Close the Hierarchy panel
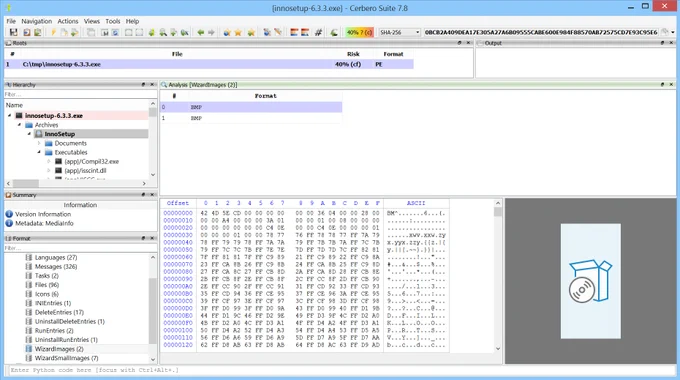Viewport: 680px width, 380px height. click(152, 85)
